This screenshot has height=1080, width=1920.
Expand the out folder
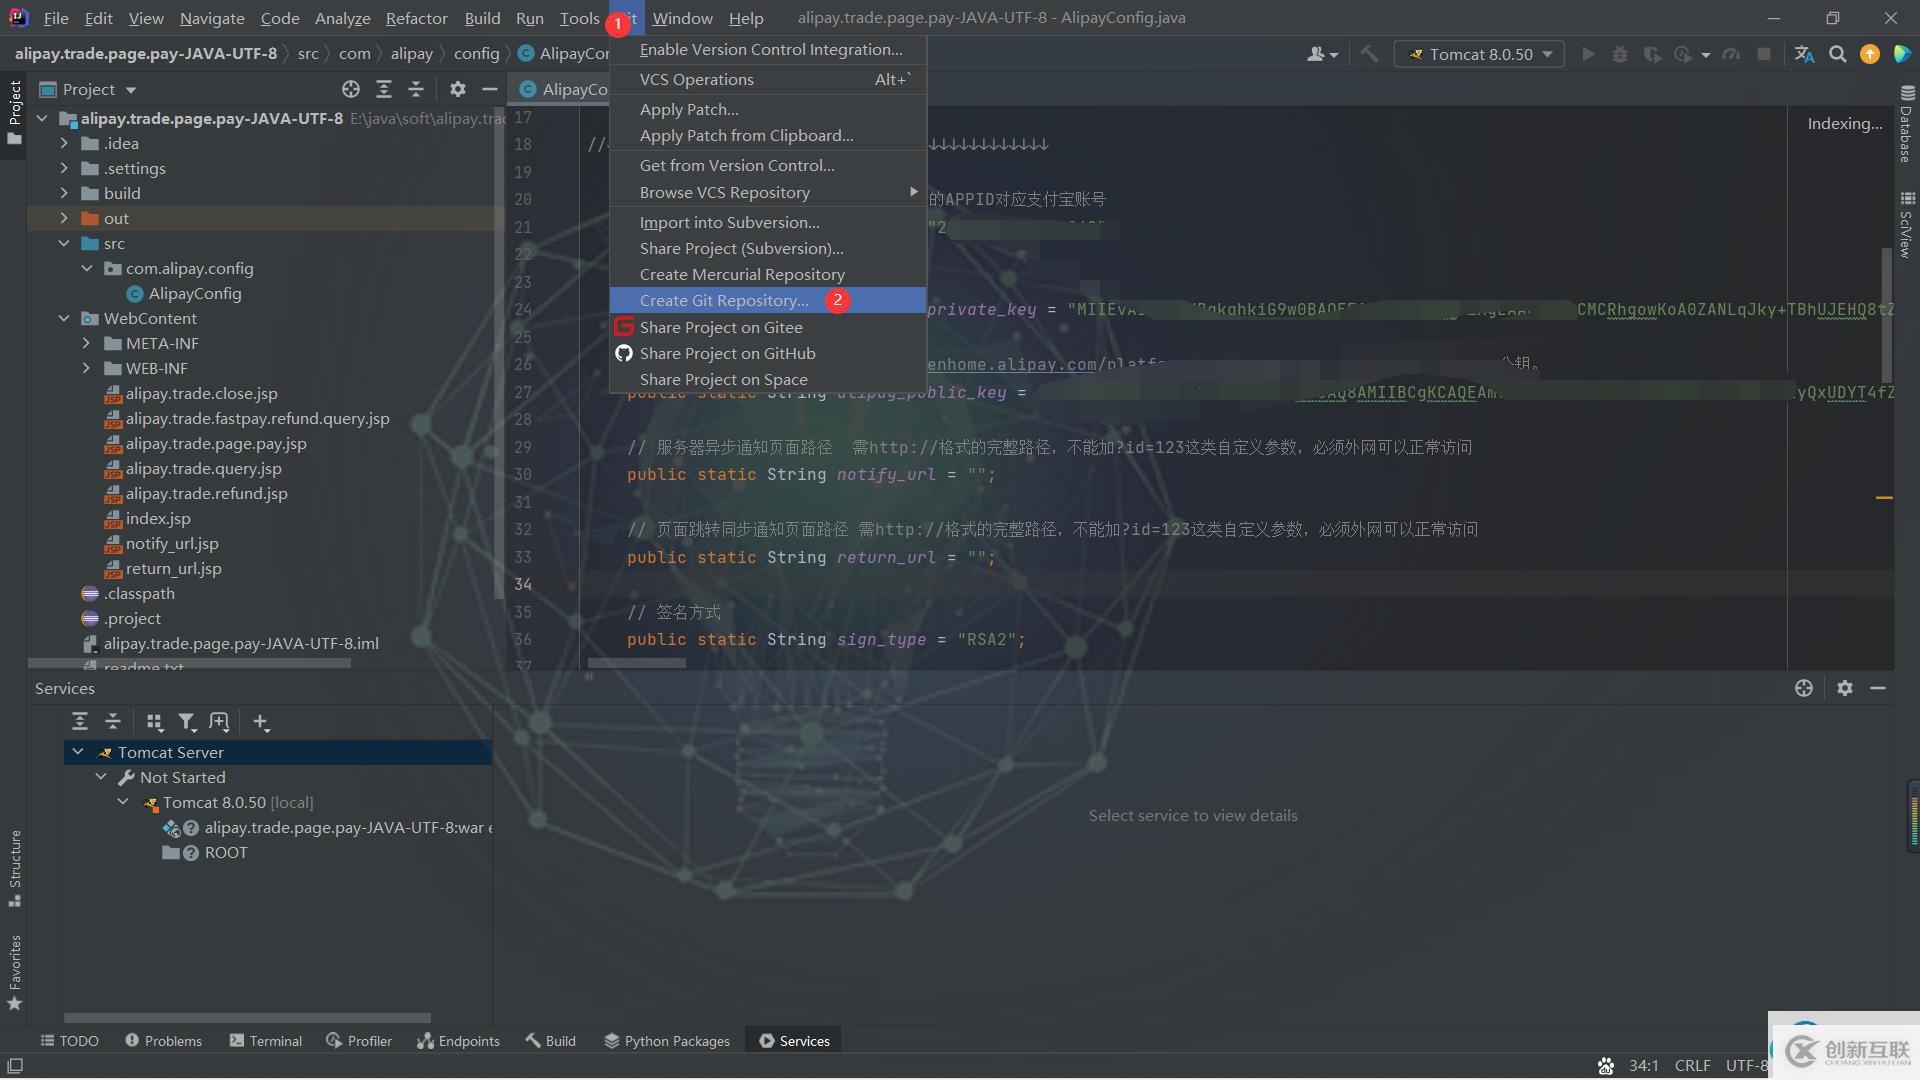[x=64, y=218]
